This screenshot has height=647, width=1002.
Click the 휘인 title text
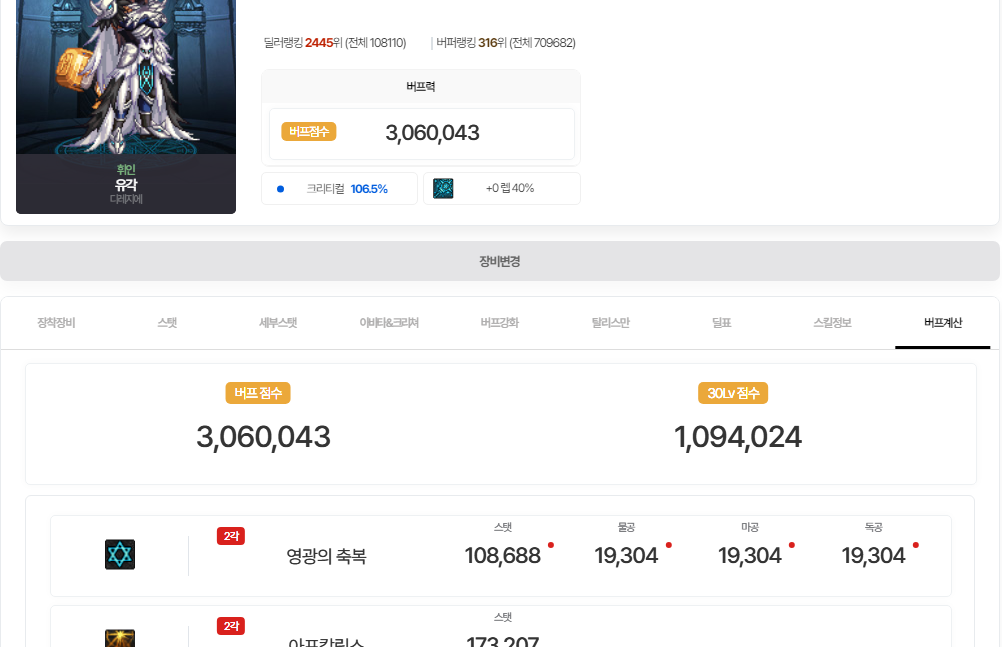click(x=126, y=169)
